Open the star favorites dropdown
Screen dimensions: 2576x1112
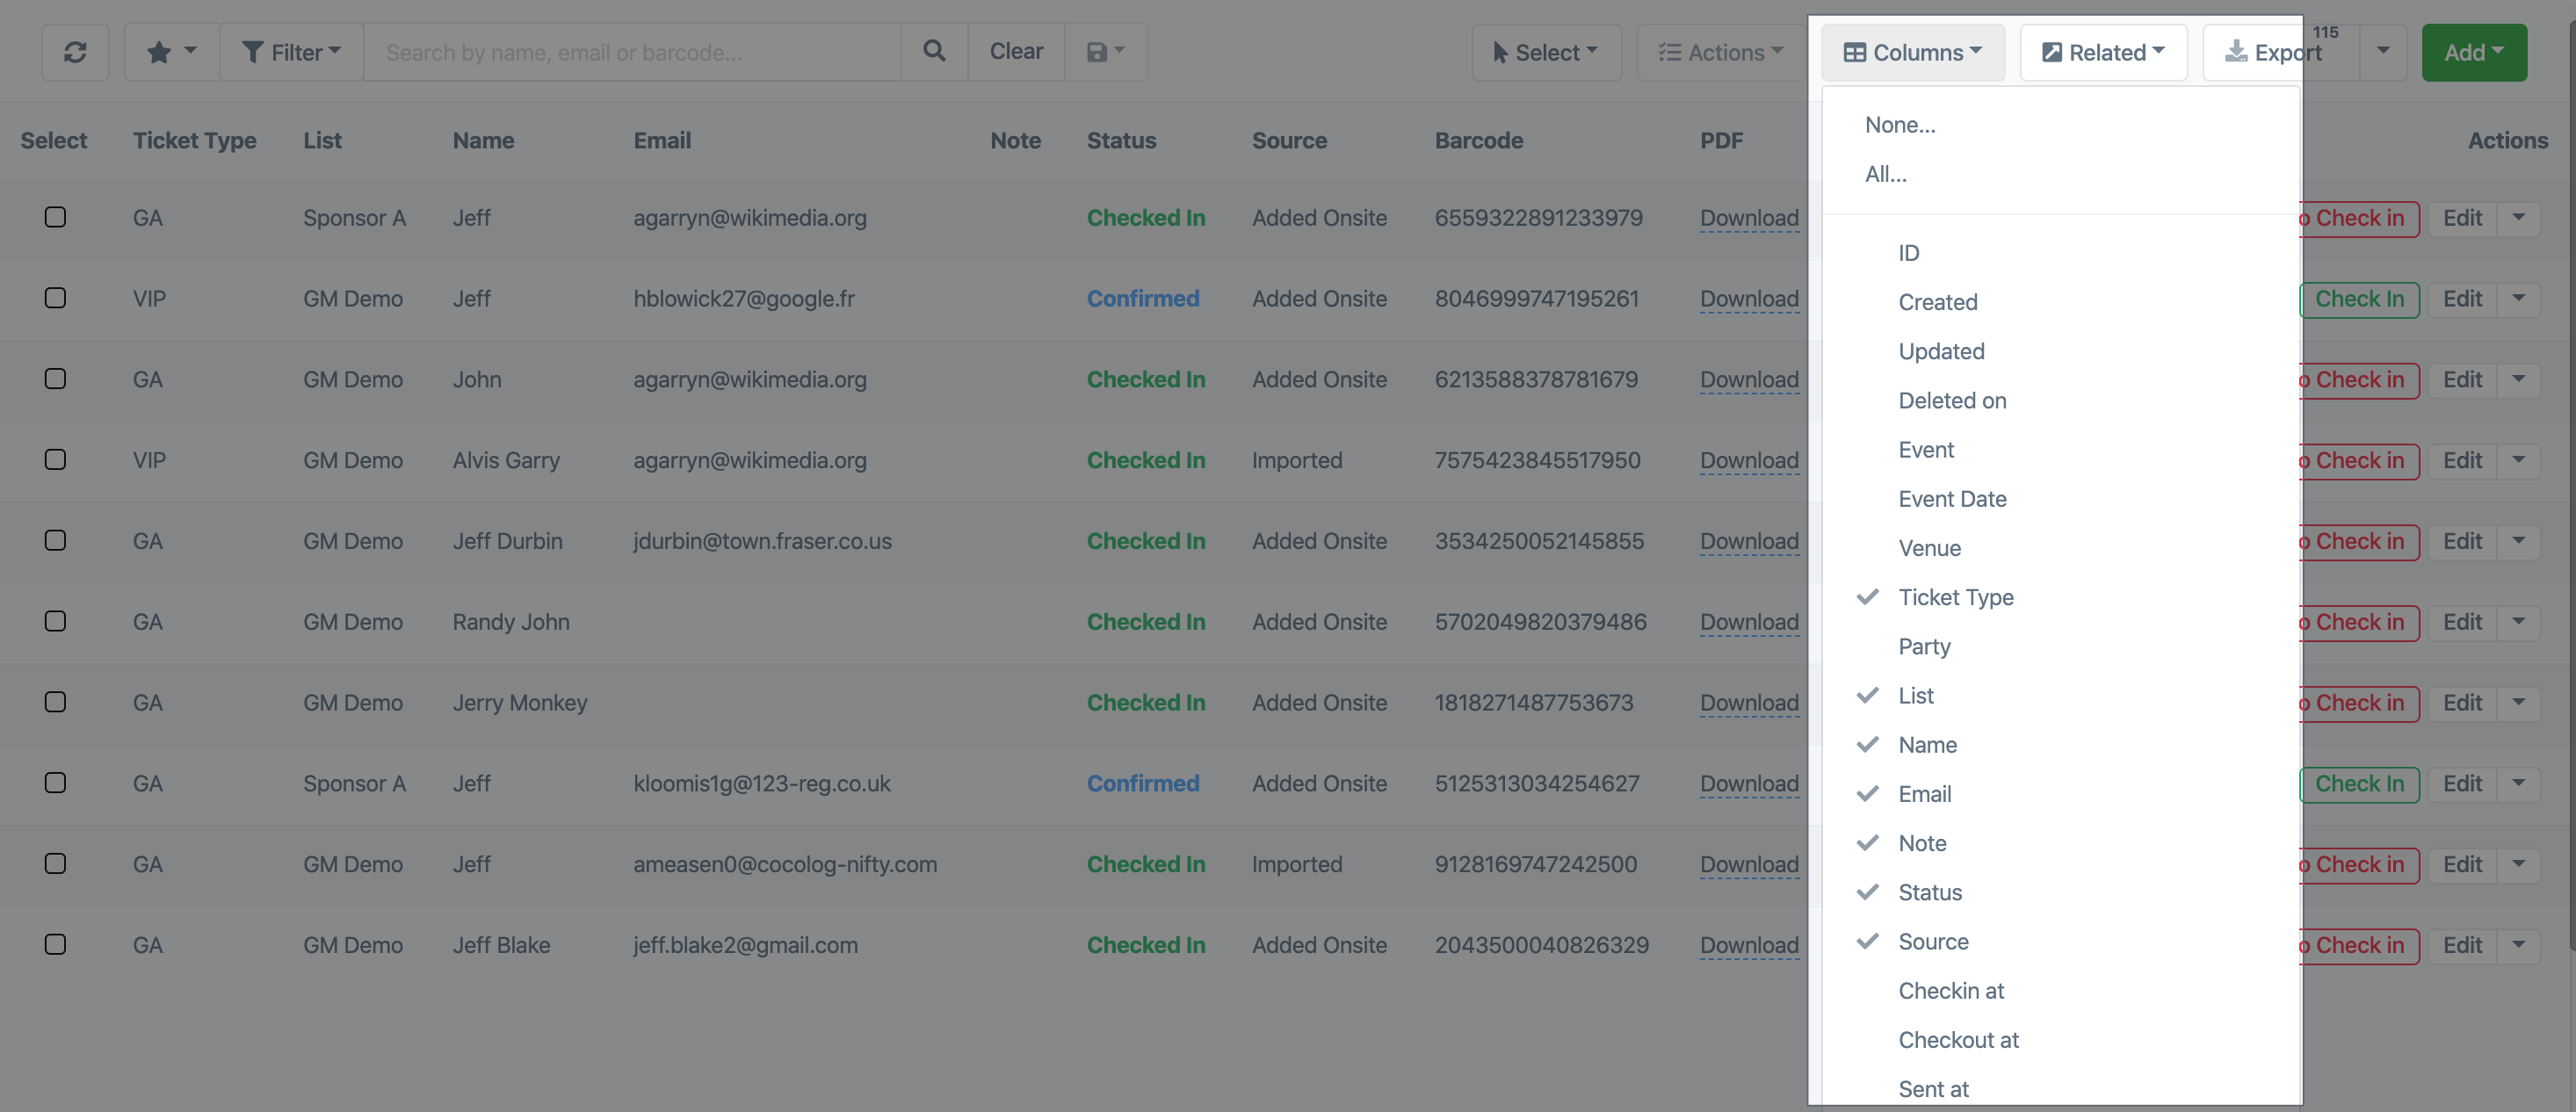[171, 52]
